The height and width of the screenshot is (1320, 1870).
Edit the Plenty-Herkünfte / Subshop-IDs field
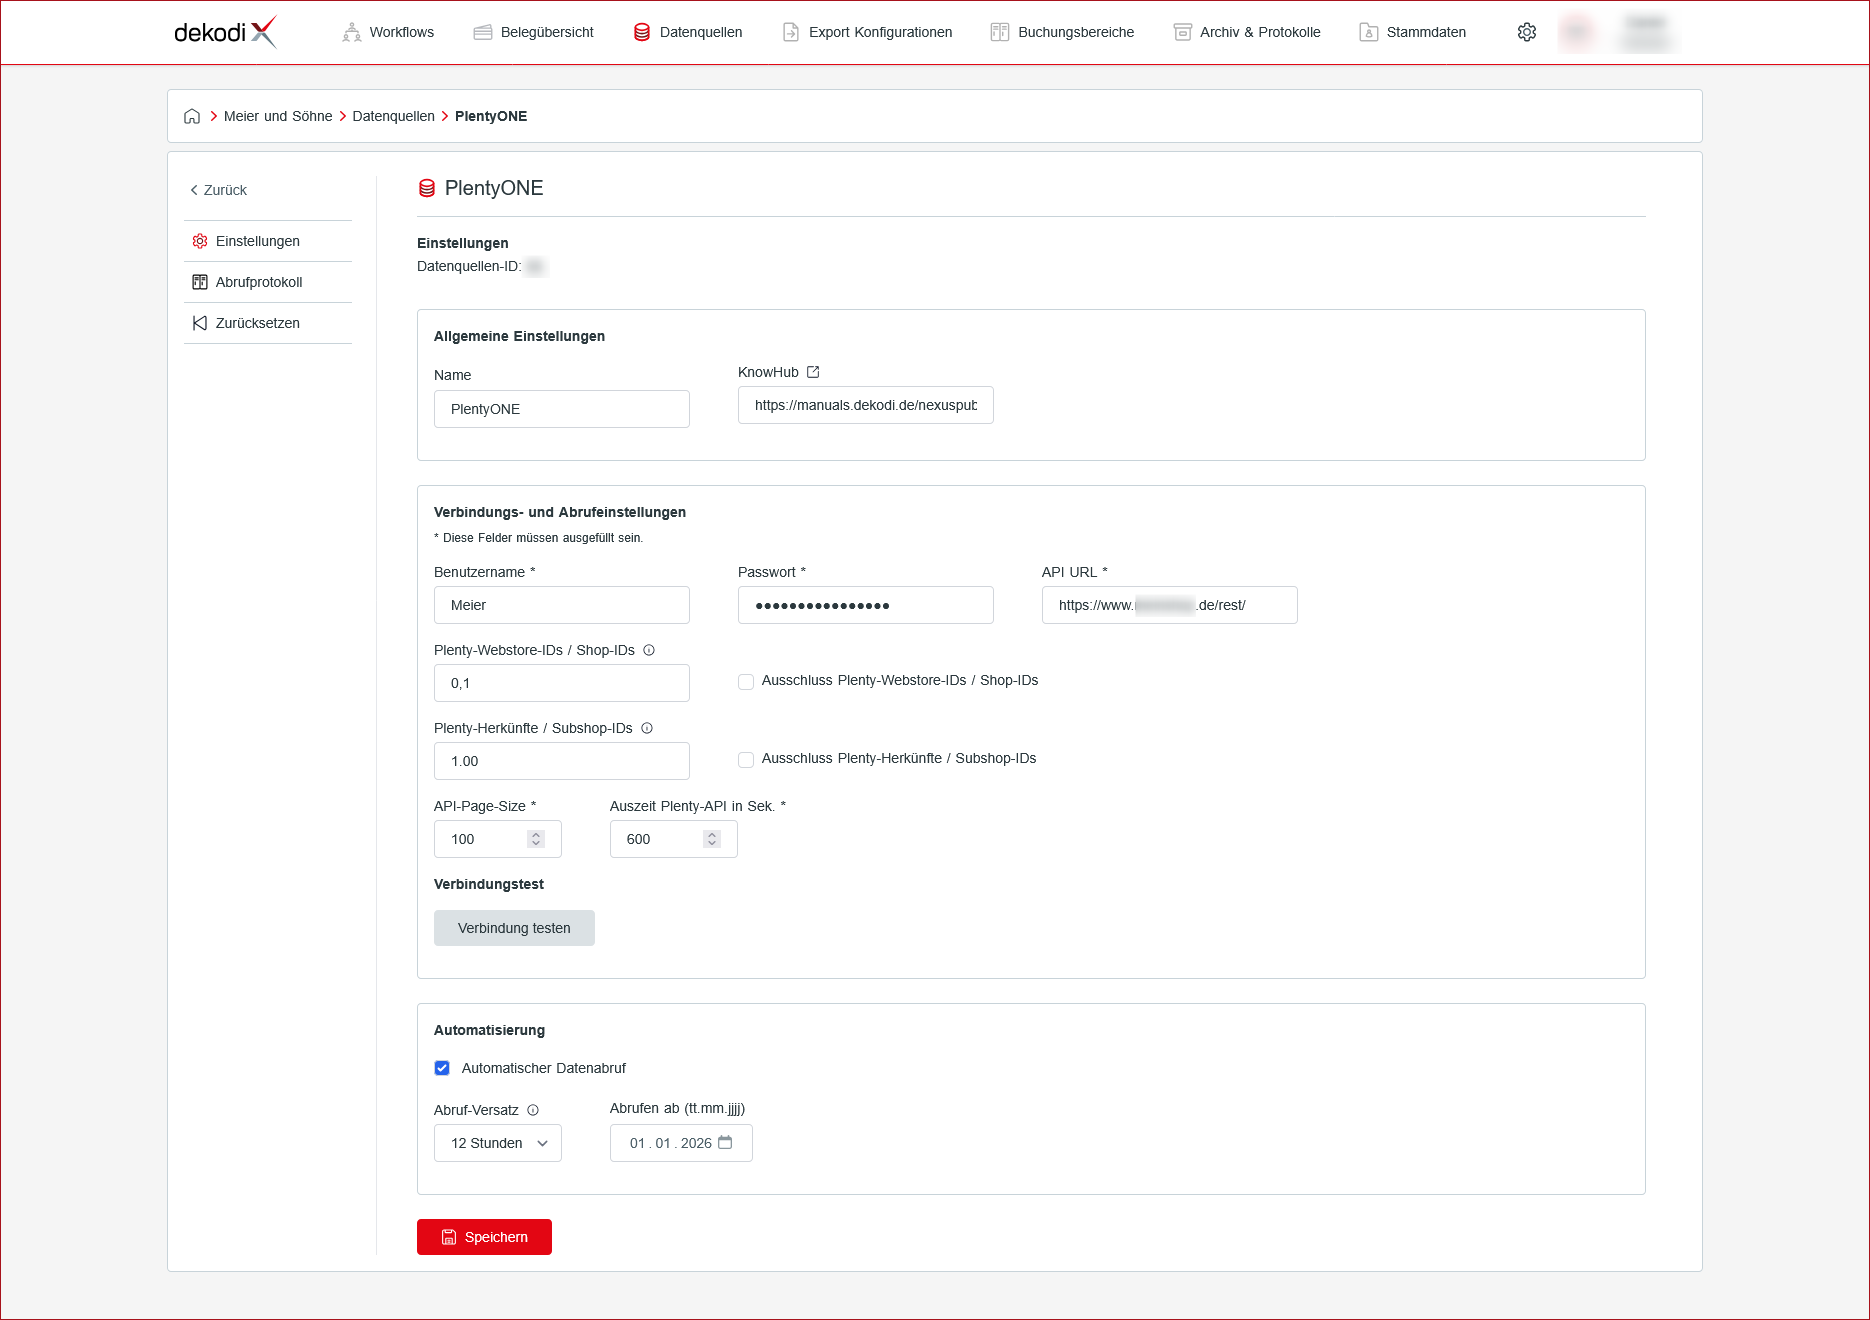pyautogui.click(x=562, y=761)
